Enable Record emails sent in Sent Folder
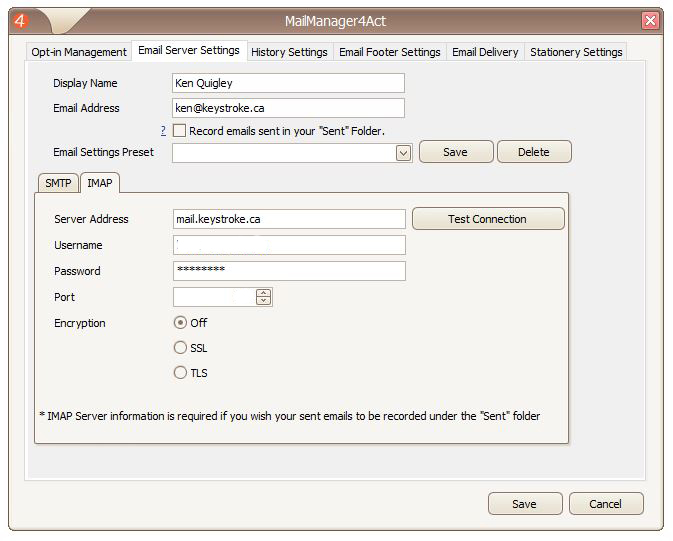 coord(179,131)
